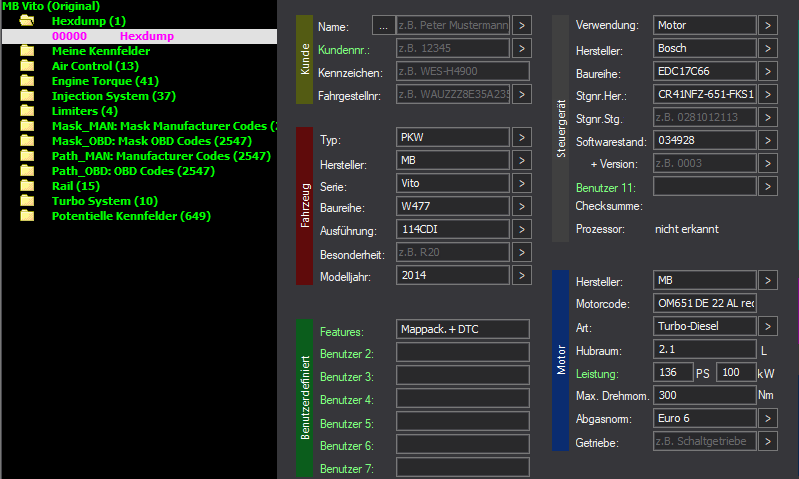Click the Benutzer 2 input field

[x=463, y=352]
